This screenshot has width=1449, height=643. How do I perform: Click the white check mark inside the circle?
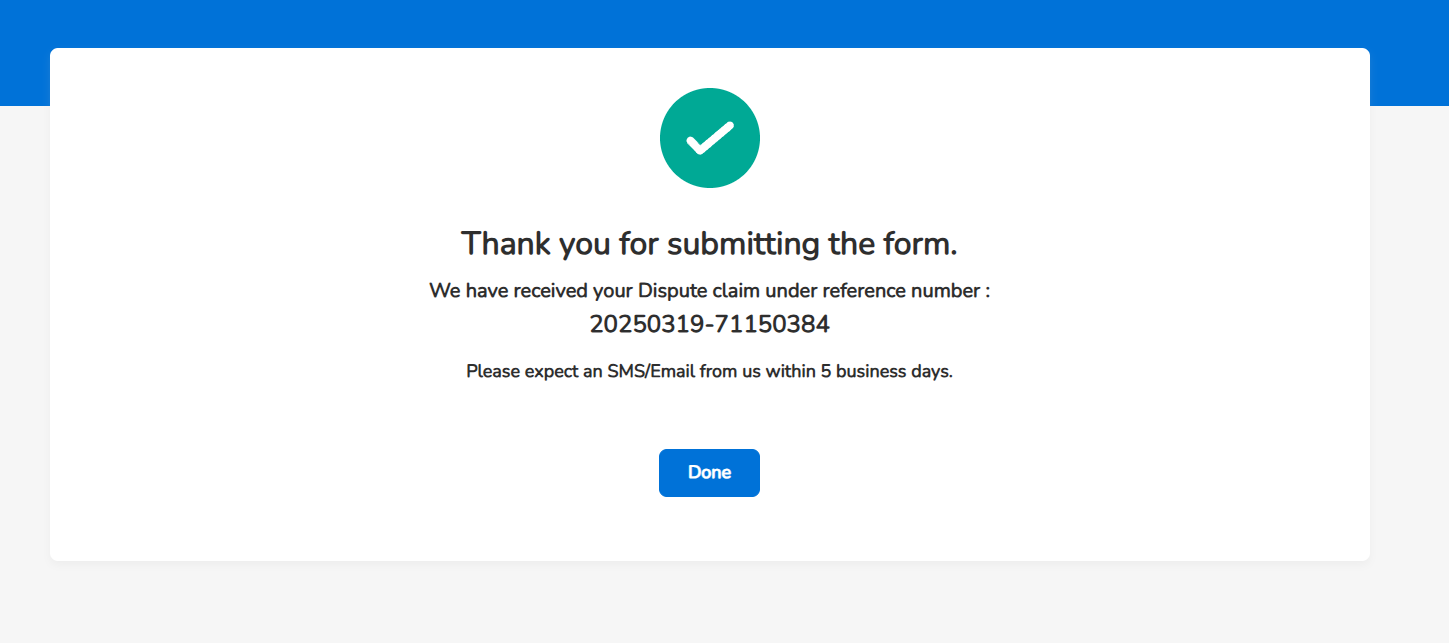pos(710,139)
